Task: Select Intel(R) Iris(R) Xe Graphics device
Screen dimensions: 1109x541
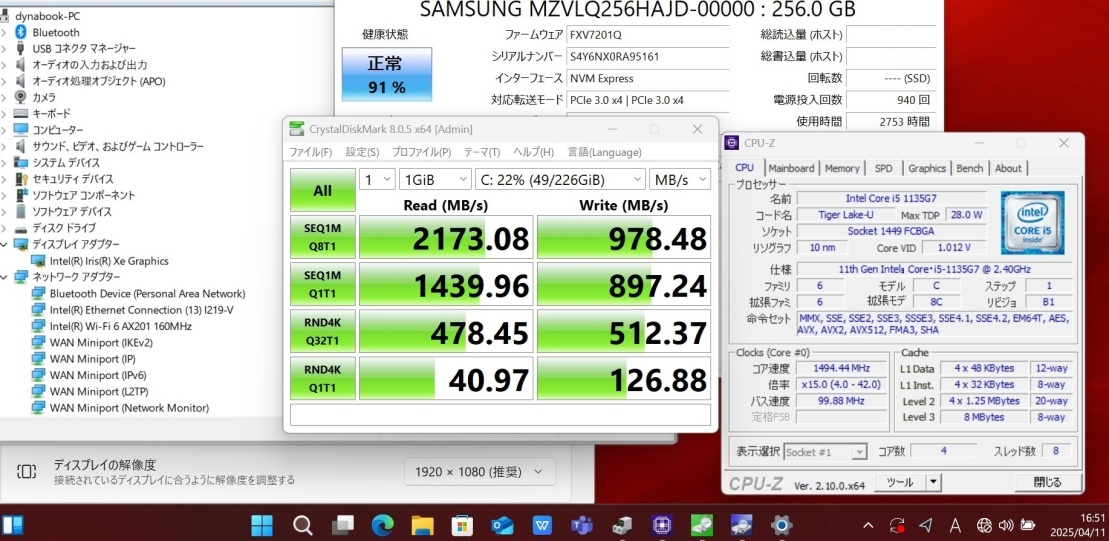Action: pyautogui.click(x=109, y=261)
